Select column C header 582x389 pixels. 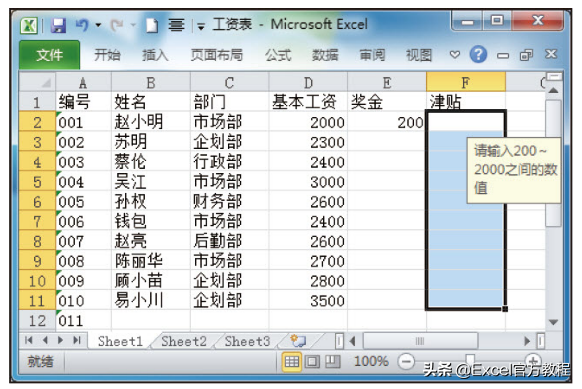[229, 82]
